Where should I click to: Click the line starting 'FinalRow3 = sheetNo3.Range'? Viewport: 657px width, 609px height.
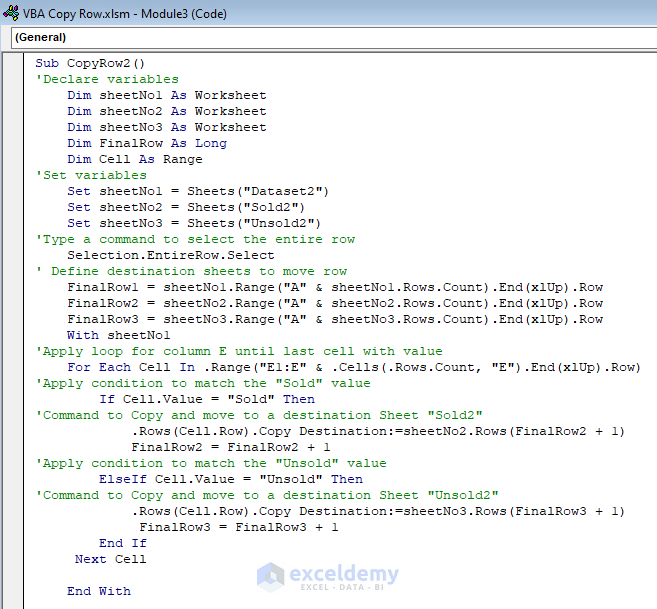335,319
